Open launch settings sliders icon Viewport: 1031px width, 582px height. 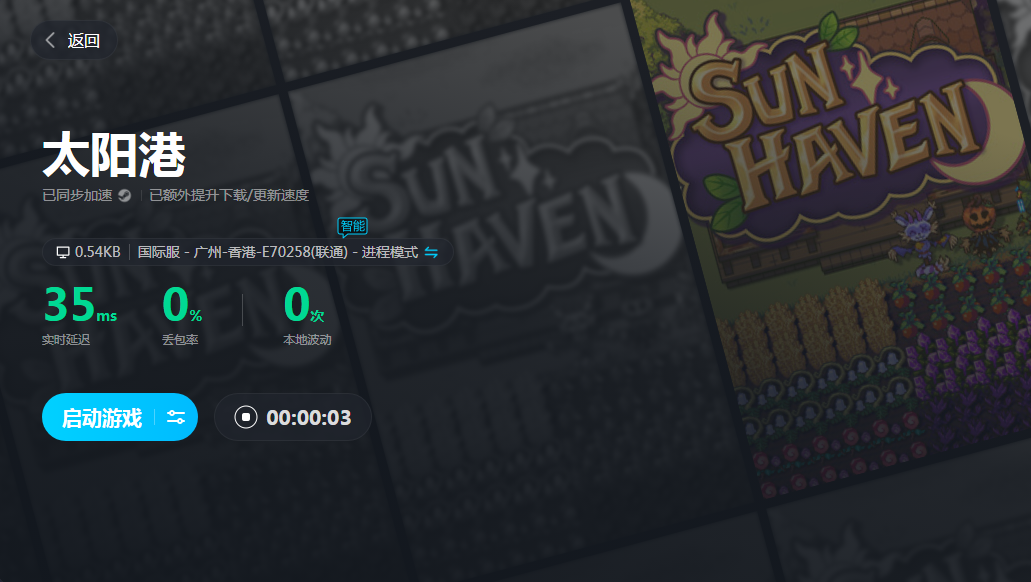click(x=176, y=417)
